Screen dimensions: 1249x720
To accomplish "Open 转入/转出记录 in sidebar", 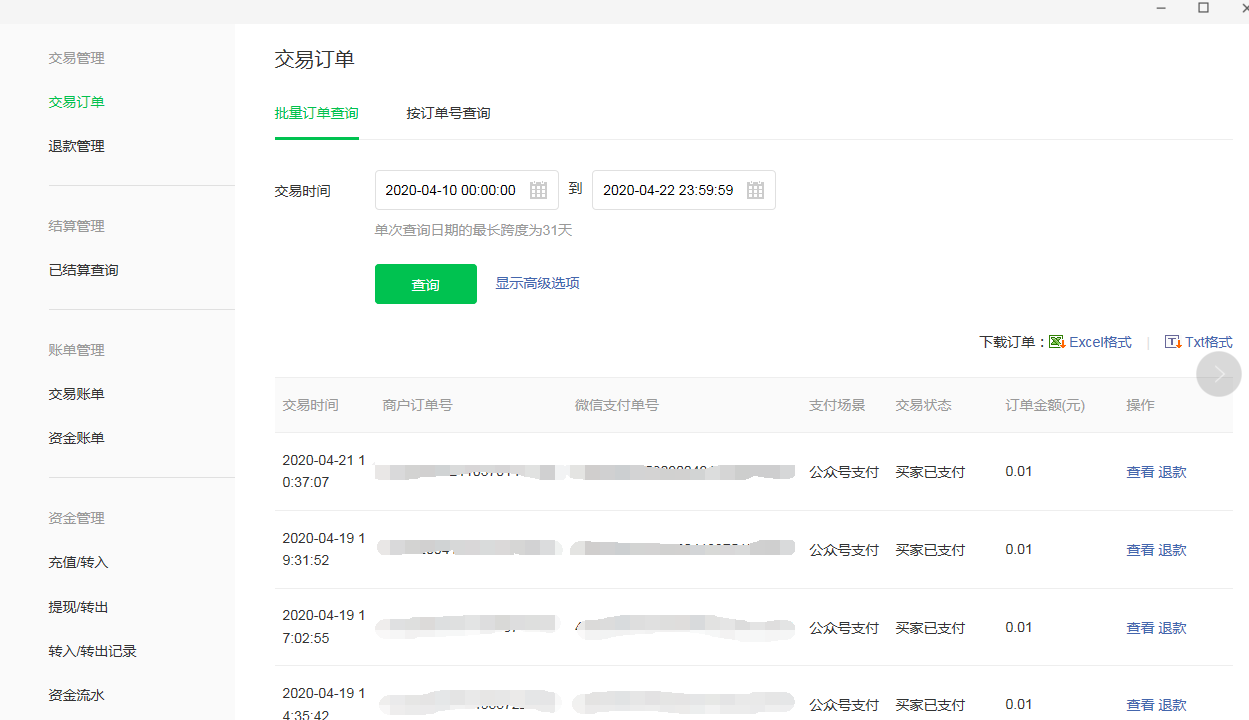I will [92, 651].
